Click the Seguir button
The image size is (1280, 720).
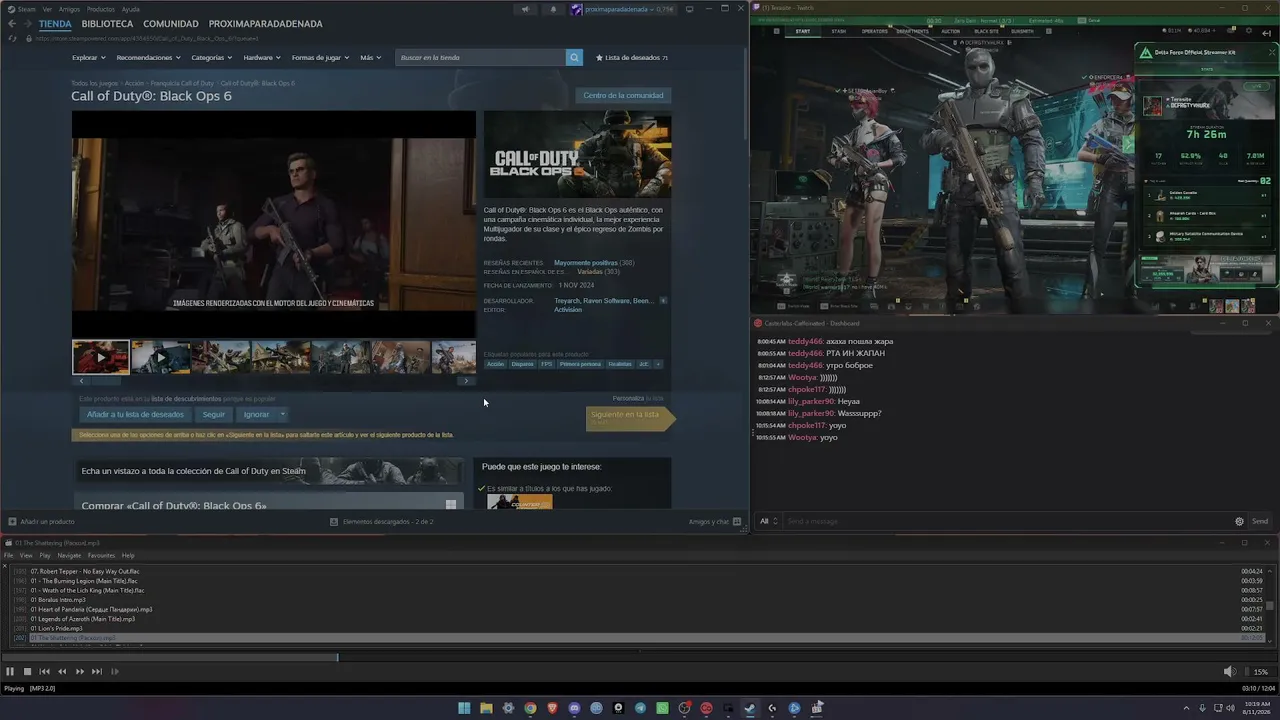pos(214,414)
